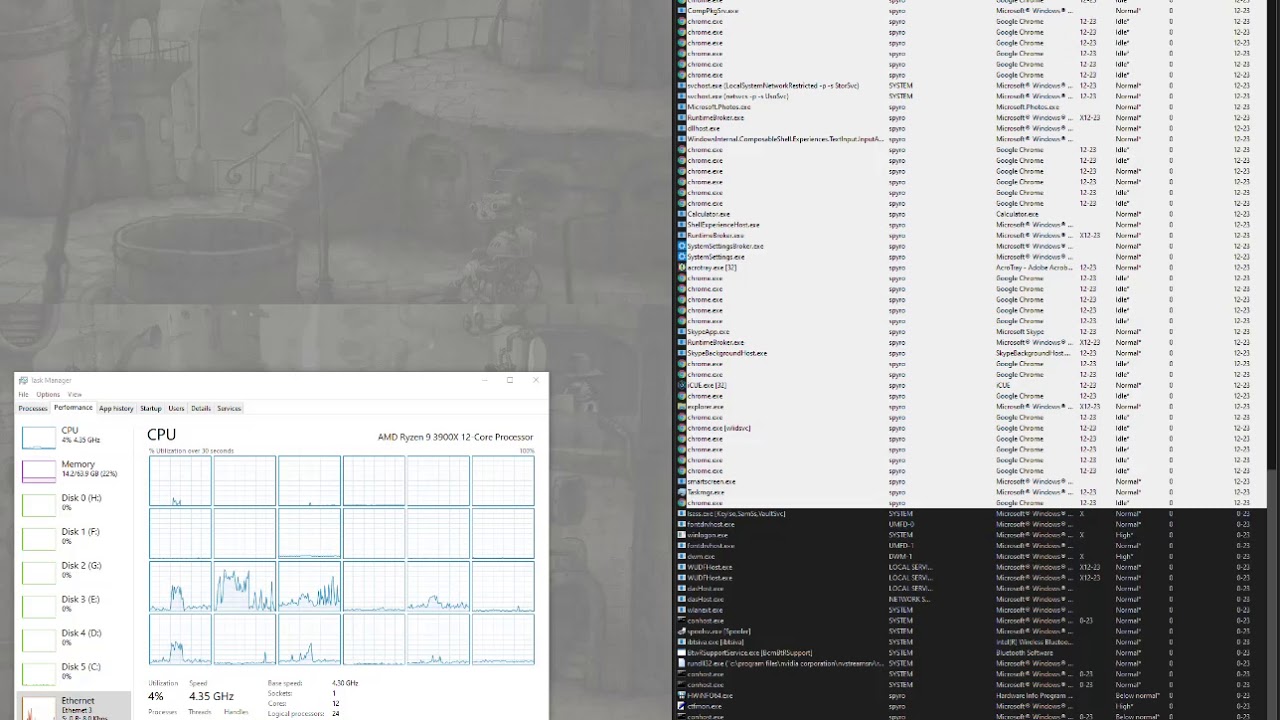The image size is (1280, 720).
Task: Select the btwRSupportService.exe process name
Action: [750, 653]
